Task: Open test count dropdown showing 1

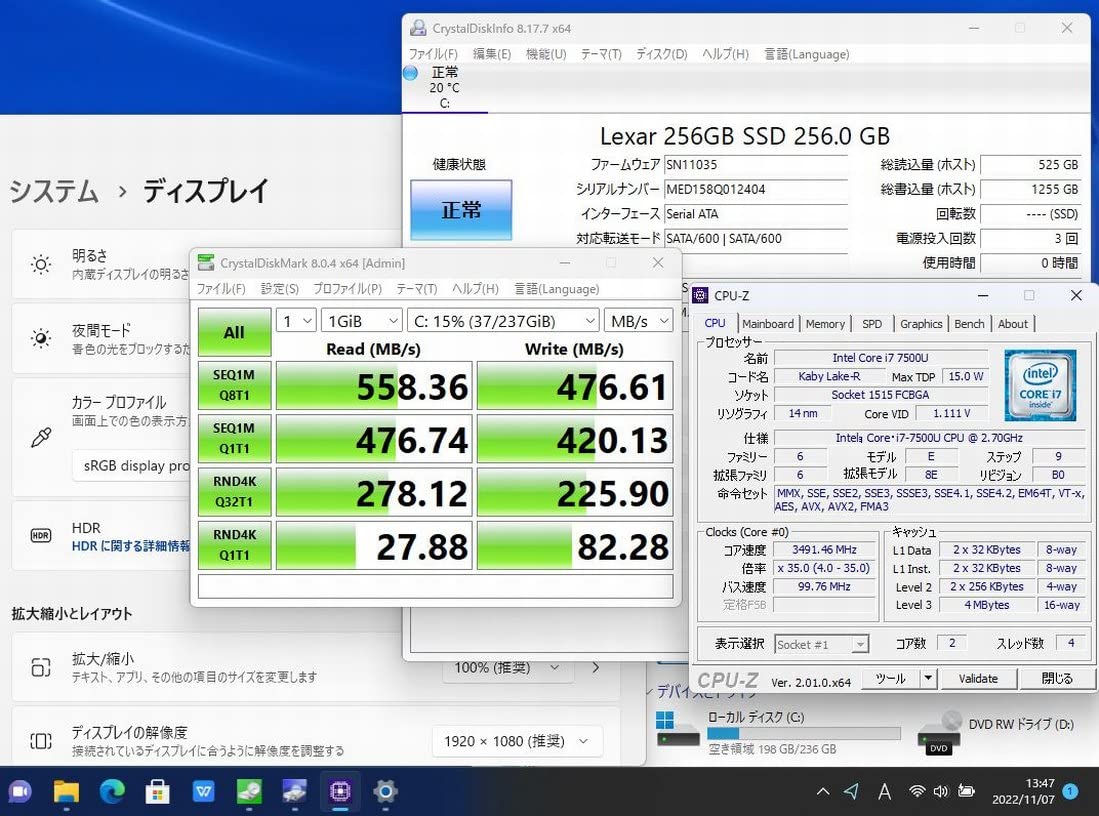Action: click(x=296, y=321)
